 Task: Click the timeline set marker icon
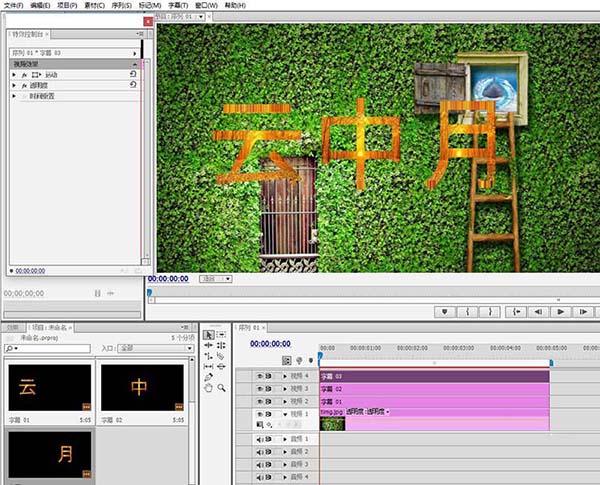[x=311, y=360]
